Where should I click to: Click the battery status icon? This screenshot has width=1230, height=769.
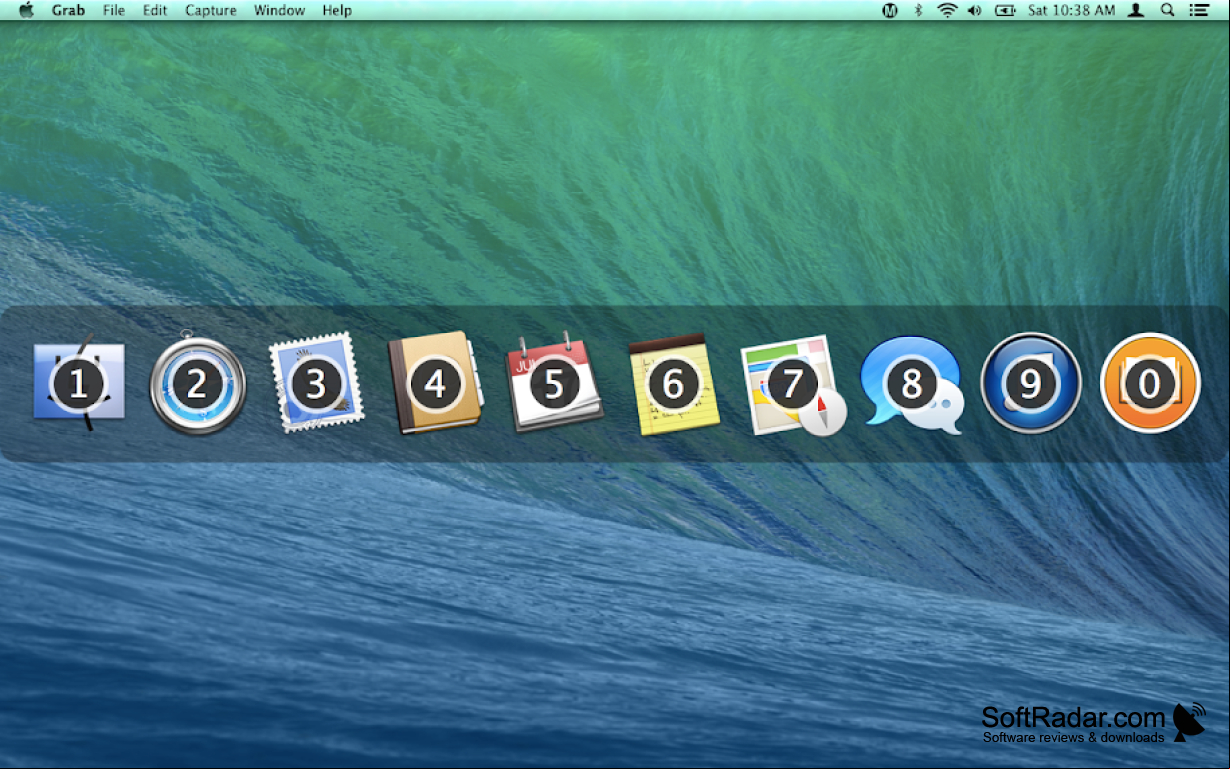[x=1005, y=10]
